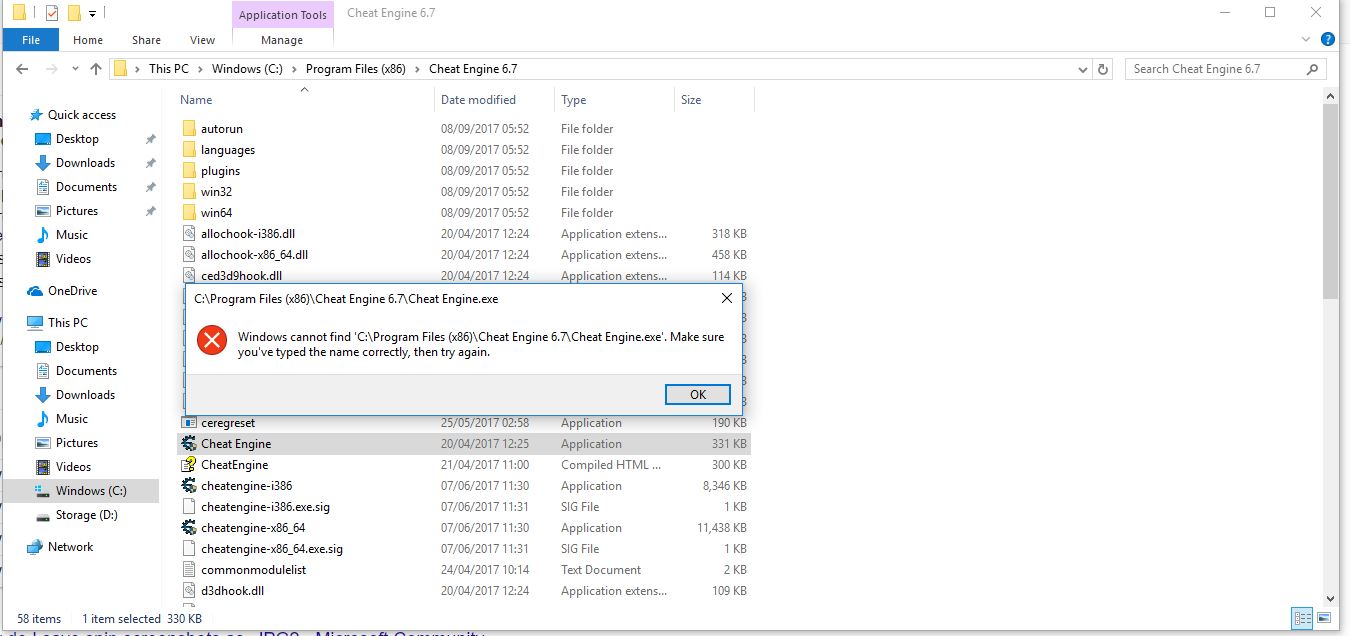Click the Help question mark icon
Screen dimensions: 1350x636
(x=1328, y=40)
